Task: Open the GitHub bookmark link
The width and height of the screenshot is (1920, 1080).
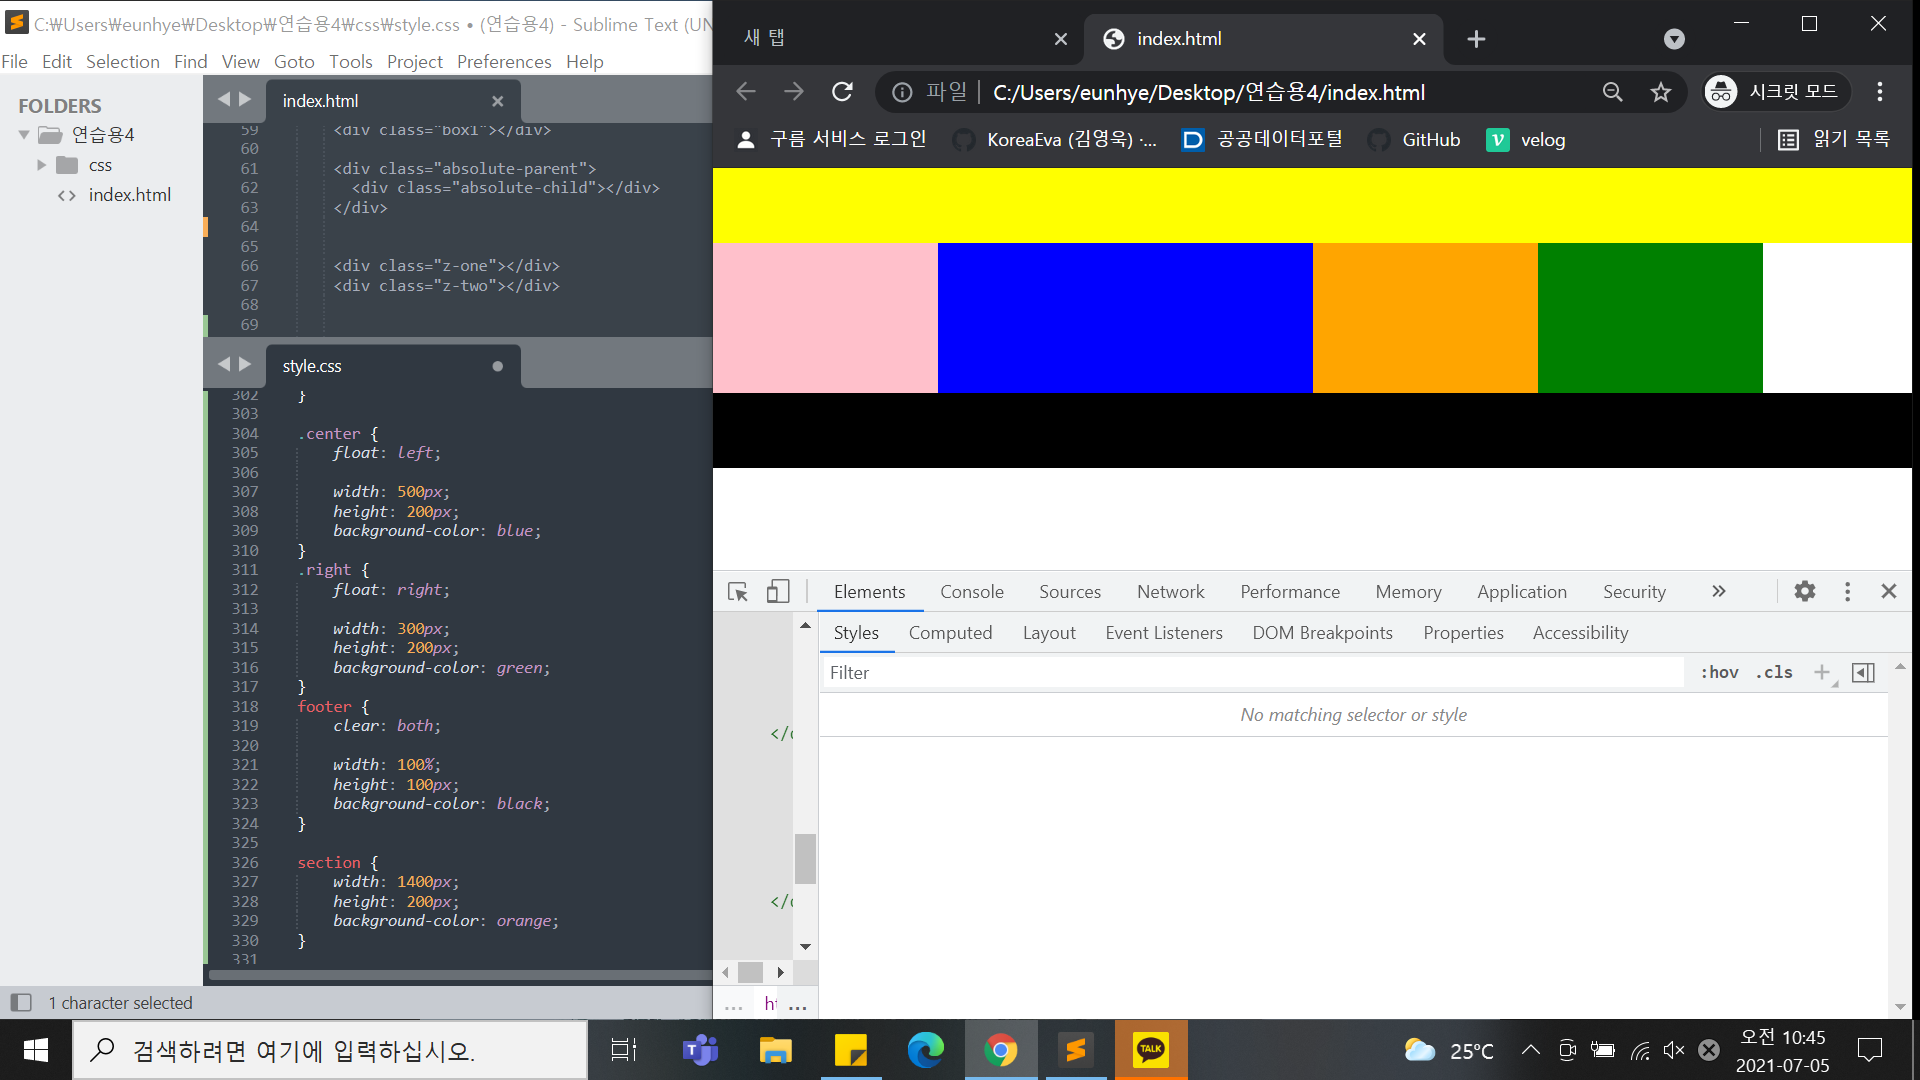Action: tap(1430, 140)
